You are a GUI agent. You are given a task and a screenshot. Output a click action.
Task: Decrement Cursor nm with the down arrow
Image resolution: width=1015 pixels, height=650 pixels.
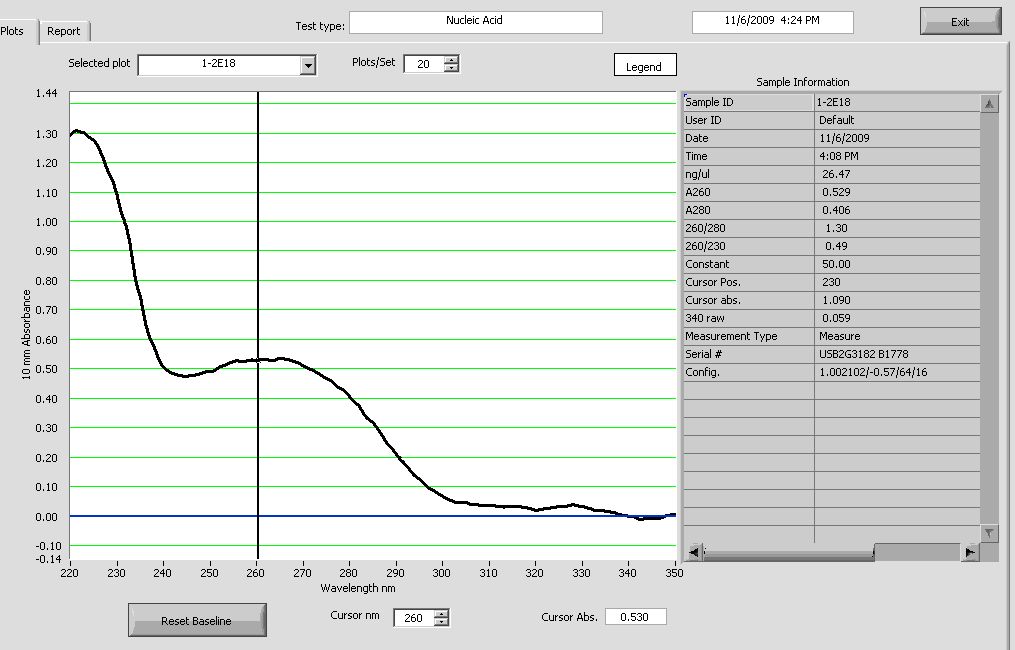[x=441, y=622]
